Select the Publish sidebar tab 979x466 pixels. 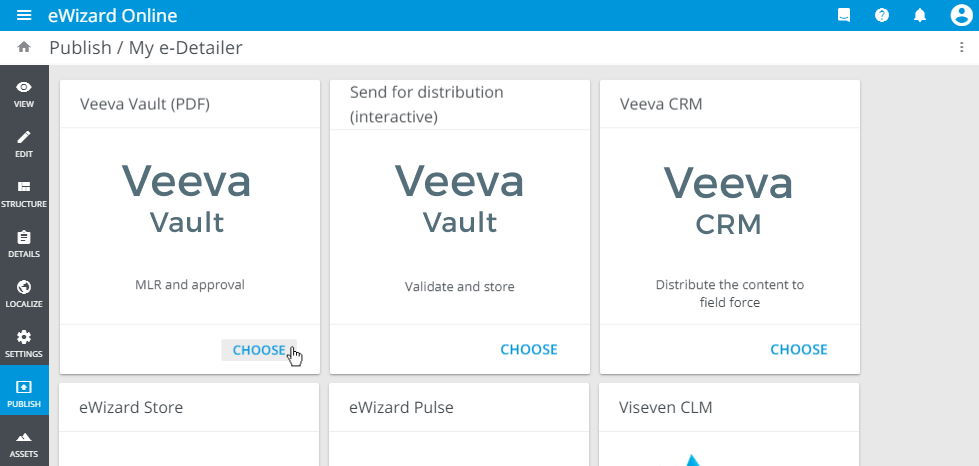(24, 393)
